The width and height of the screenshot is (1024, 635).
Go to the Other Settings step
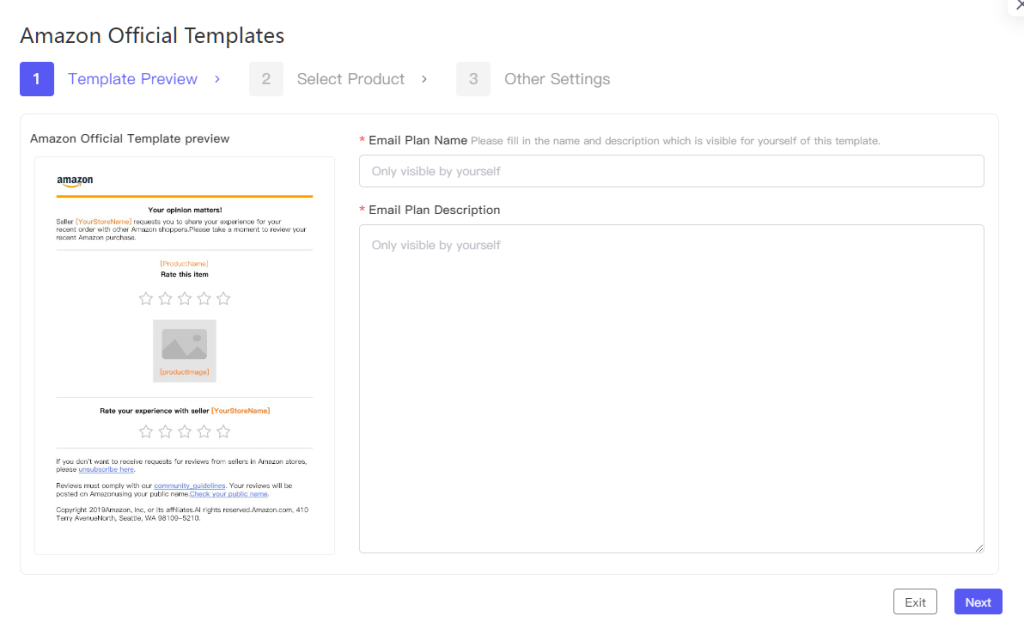point(556,79)
